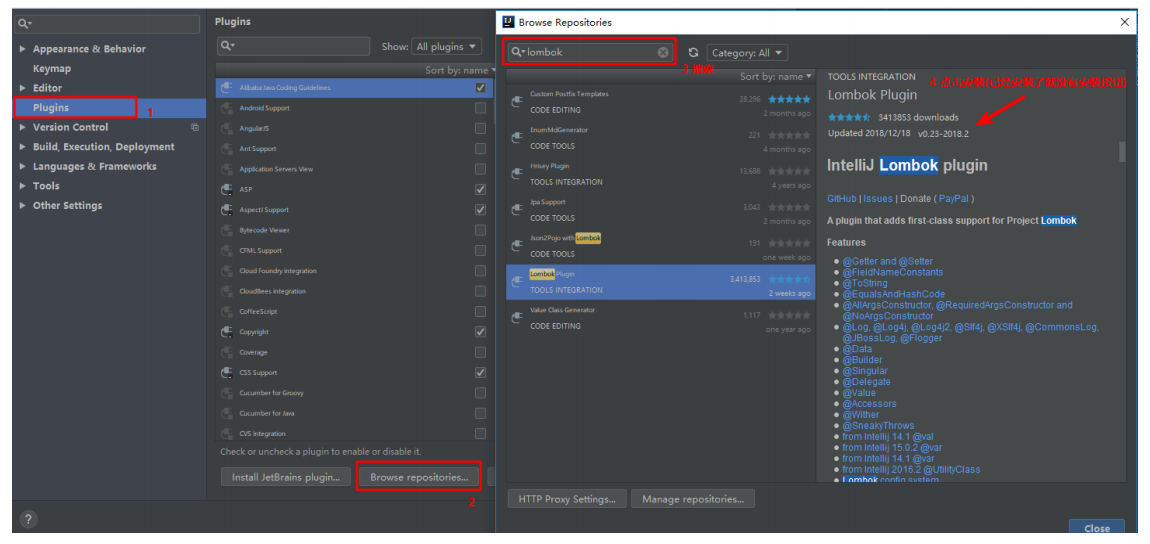Enable the AngularJS plugin checkbox
This screenshot has height=544, width=1150.
click(x=480, y=128)
